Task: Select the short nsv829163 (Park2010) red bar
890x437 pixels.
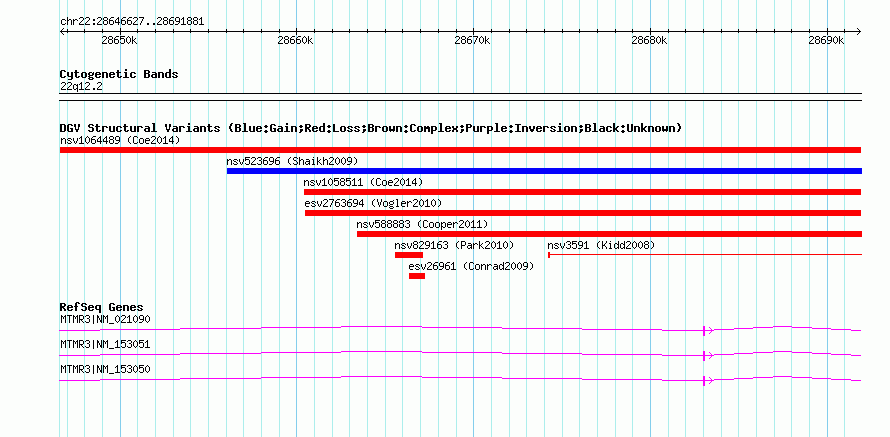Action: tap(409, 255)
